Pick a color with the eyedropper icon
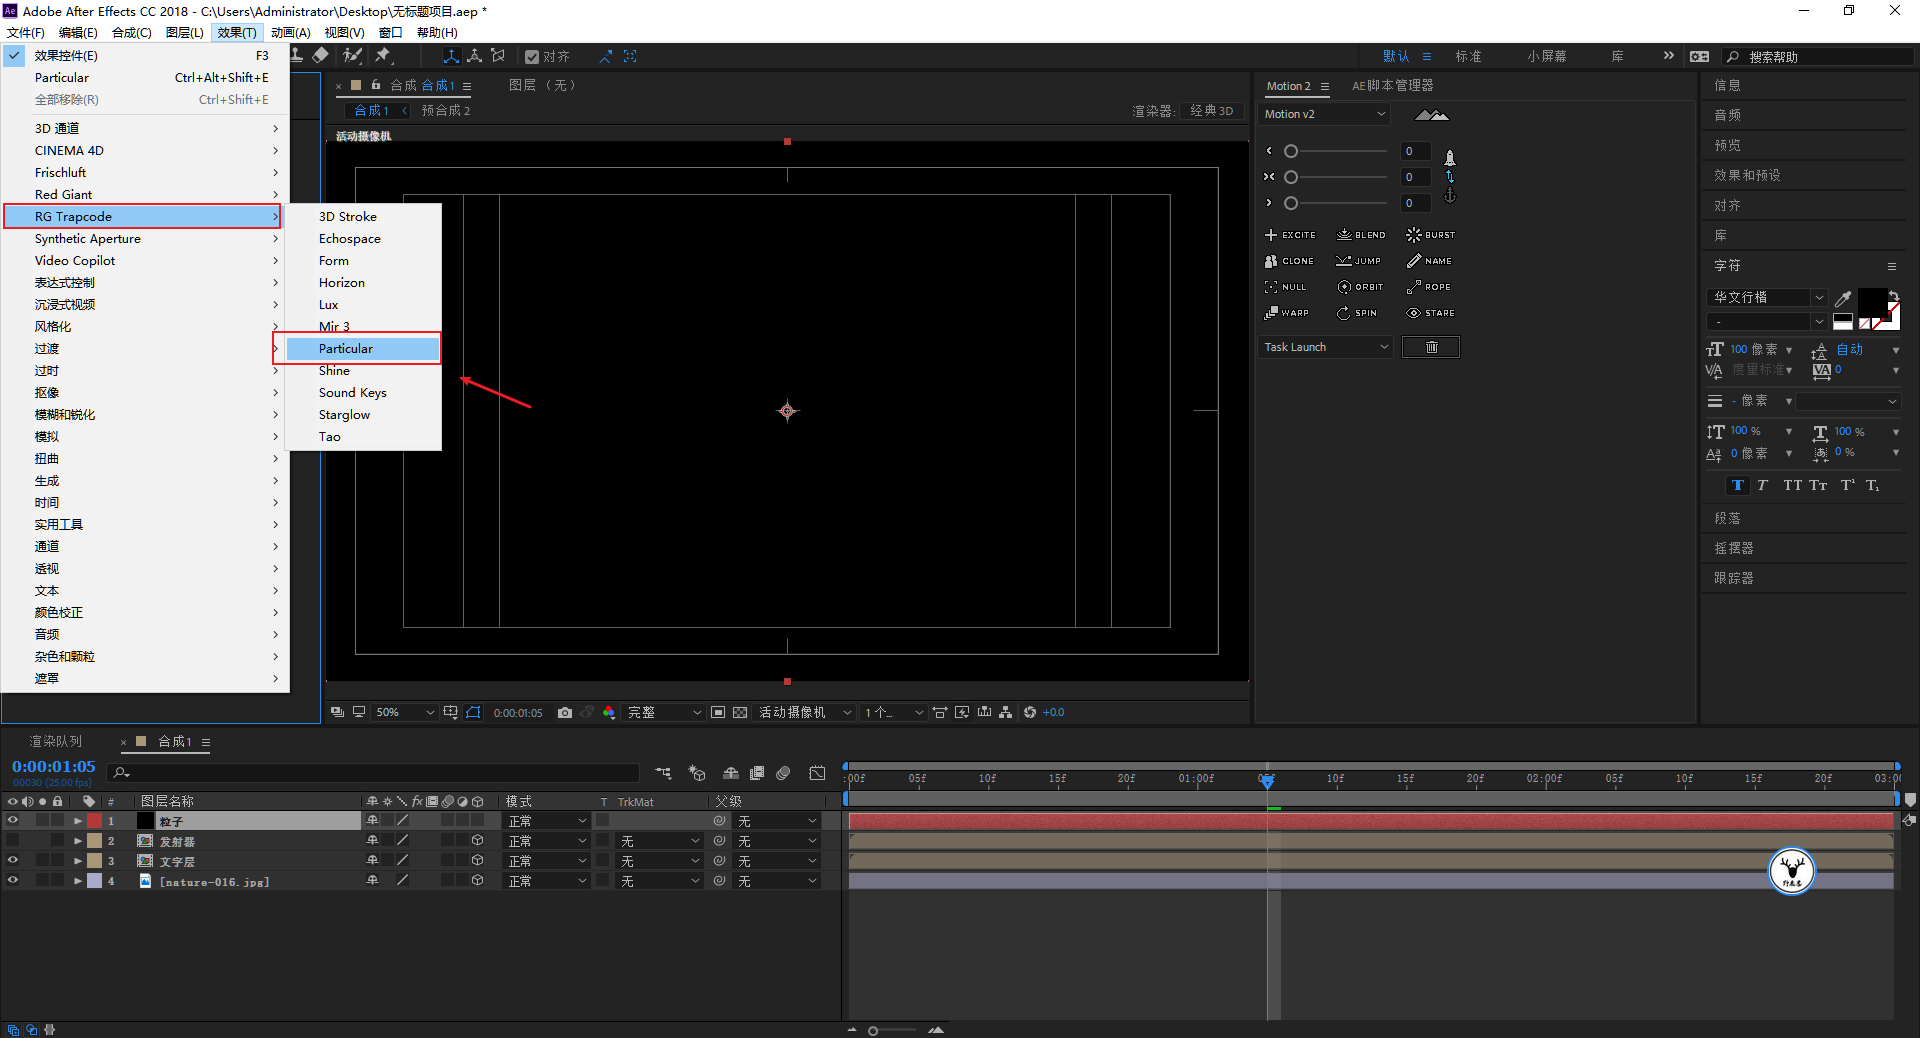The width and height of the screenshot is (1920, 1038). pos(1843,298)
